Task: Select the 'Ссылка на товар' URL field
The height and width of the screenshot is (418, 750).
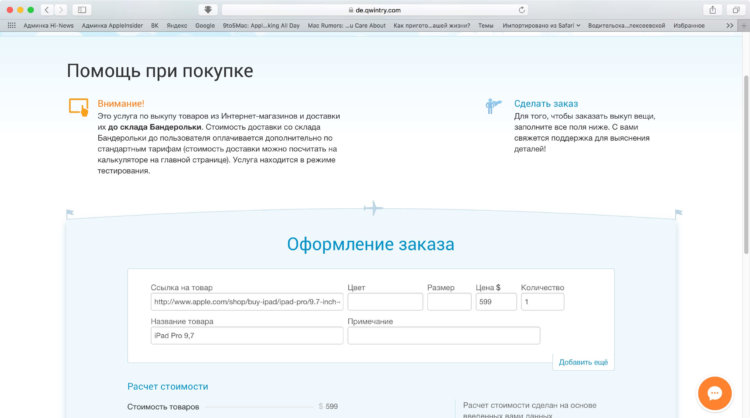Action: (247, 302)
